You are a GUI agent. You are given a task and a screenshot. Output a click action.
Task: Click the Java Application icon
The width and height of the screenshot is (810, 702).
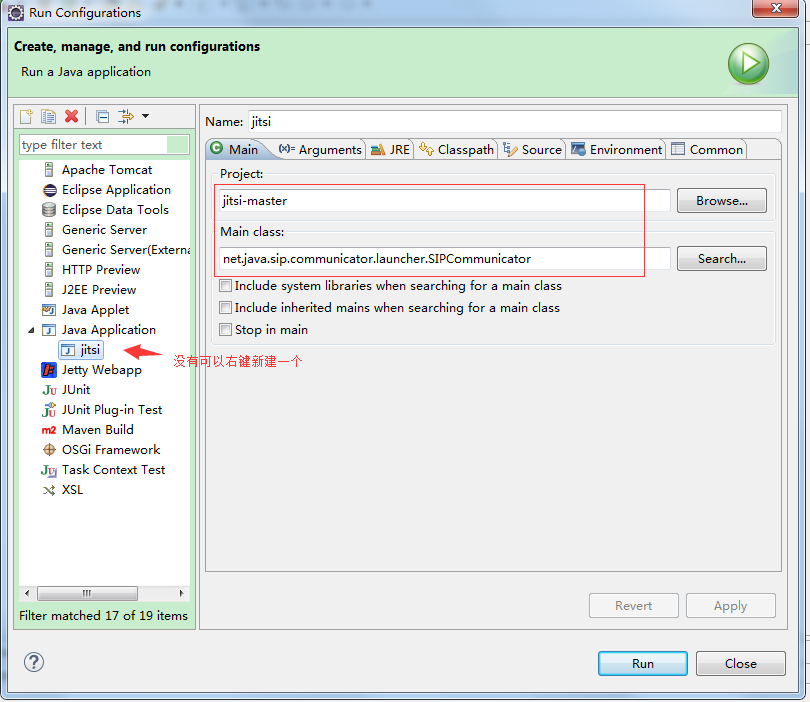pyautogui.click(x=49, y=330)
